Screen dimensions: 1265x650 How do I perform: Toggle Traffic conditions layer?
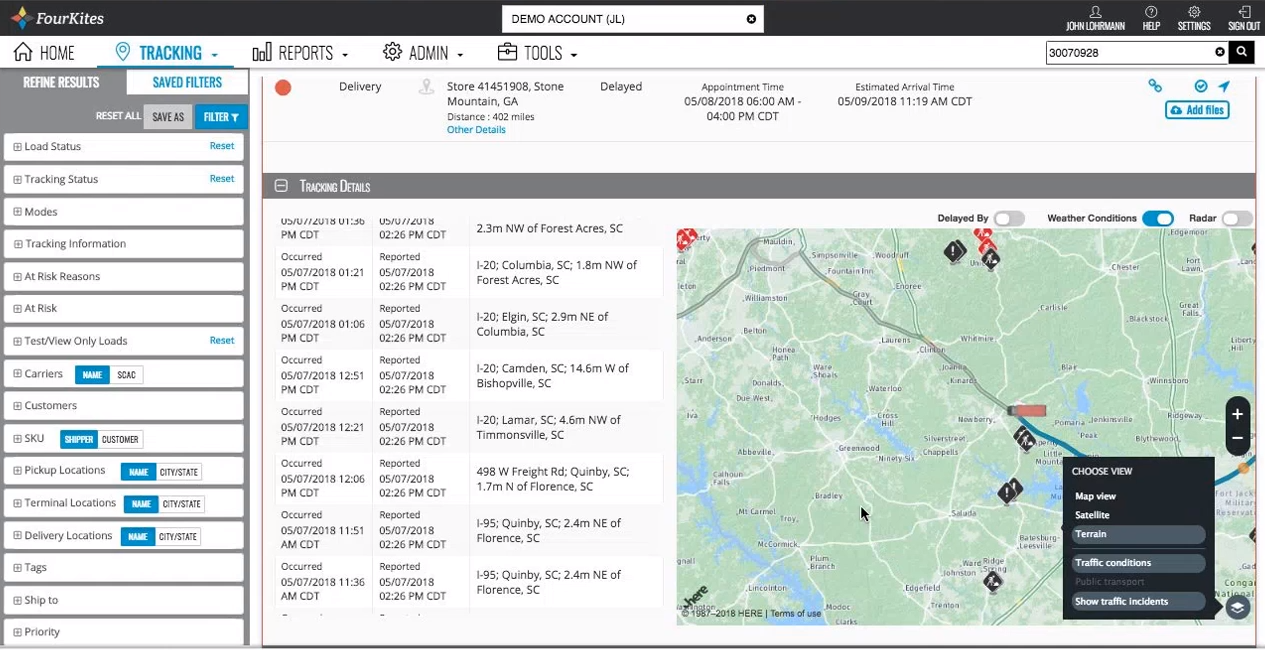click(1138, 563)
